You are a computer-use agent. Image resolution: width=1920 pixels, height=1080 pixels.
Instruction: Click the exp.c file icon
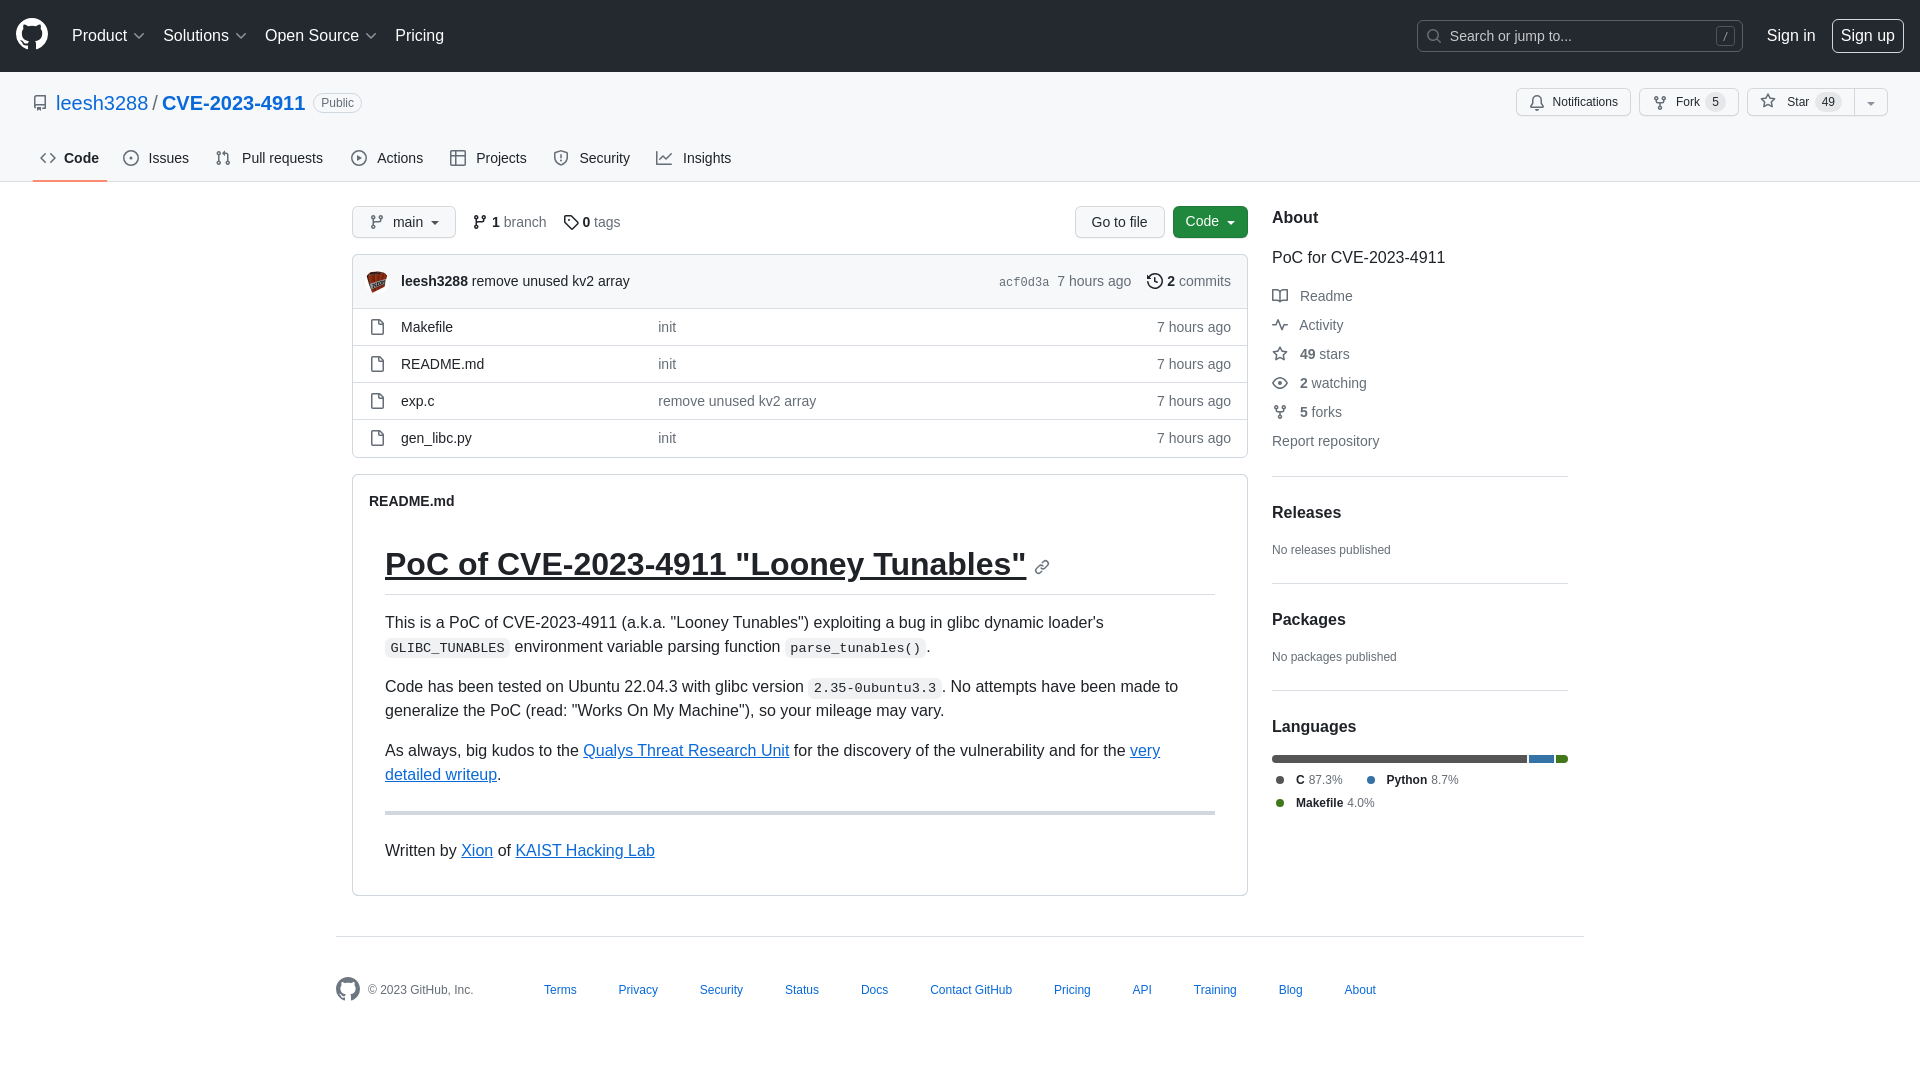click(377, 401)
